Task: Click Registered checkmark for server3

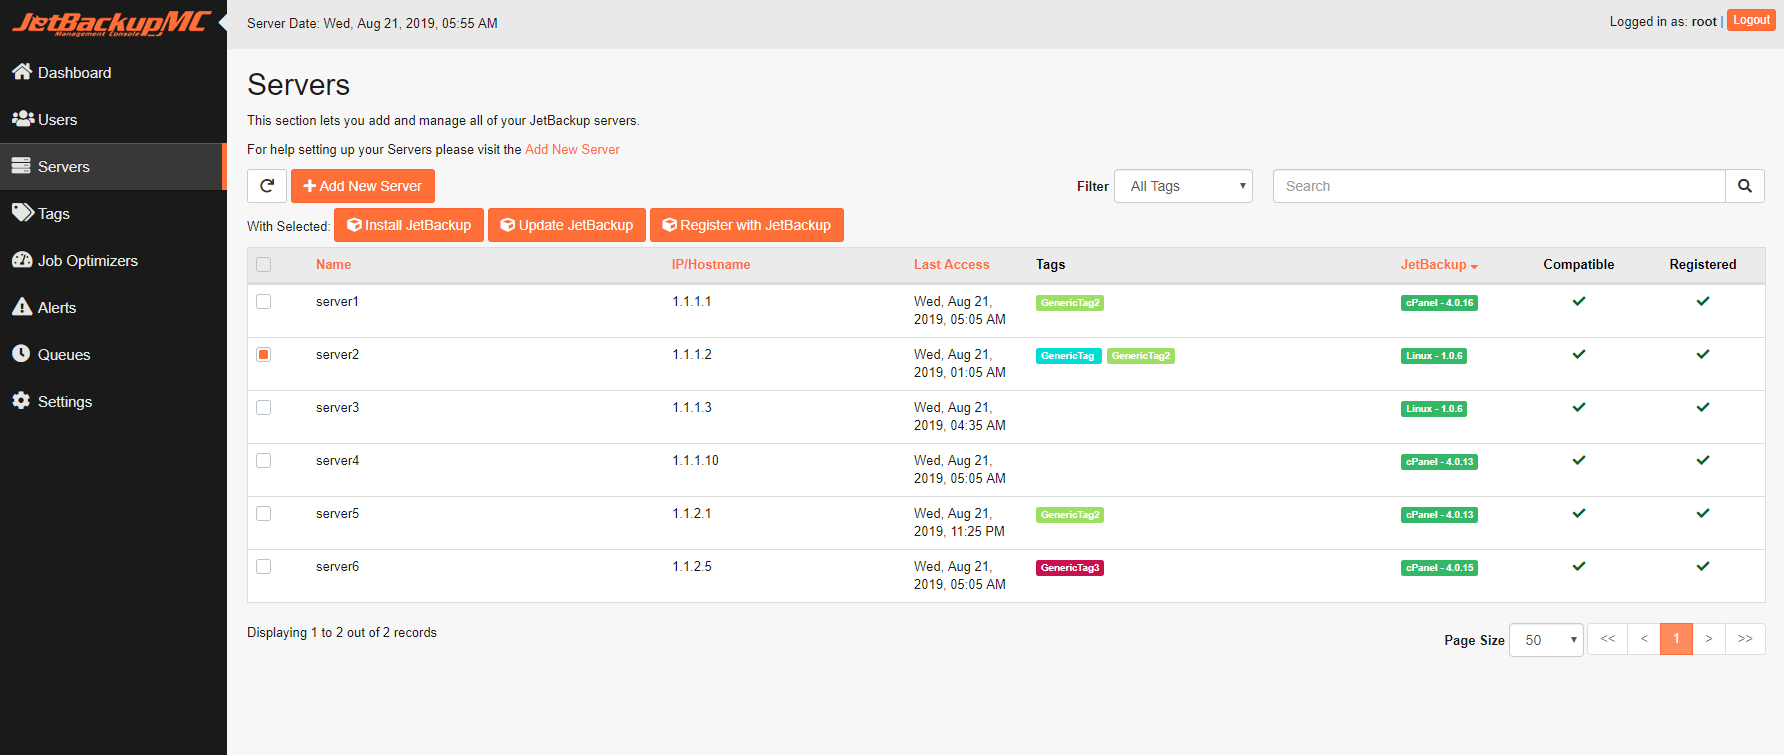Action: point(1703,407)
